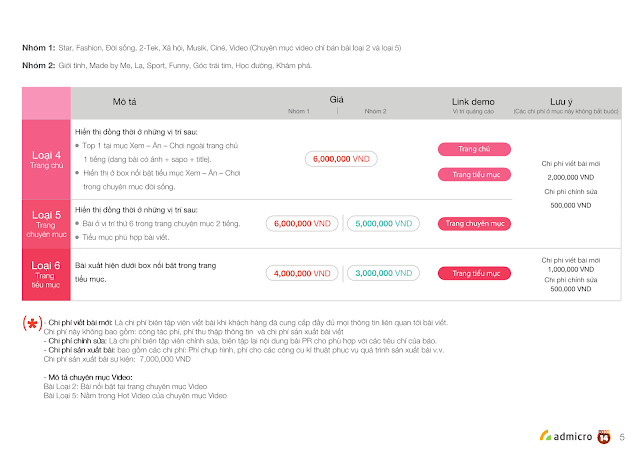Click the Kenh14 logo badge

tap(604, 437)
